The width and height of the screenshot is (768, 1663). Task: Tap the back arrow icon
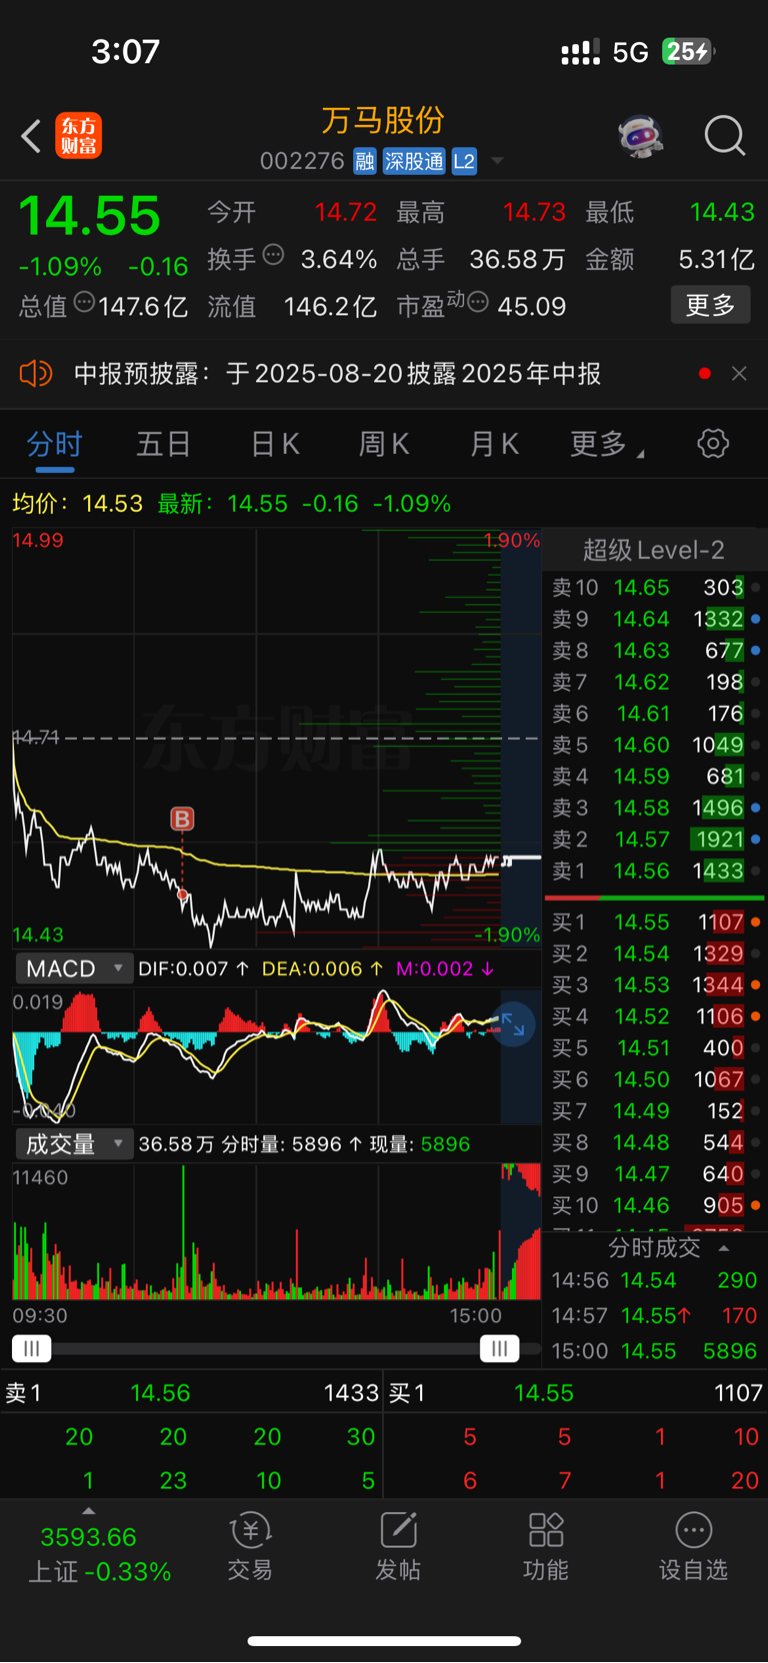tap(31, 136)
